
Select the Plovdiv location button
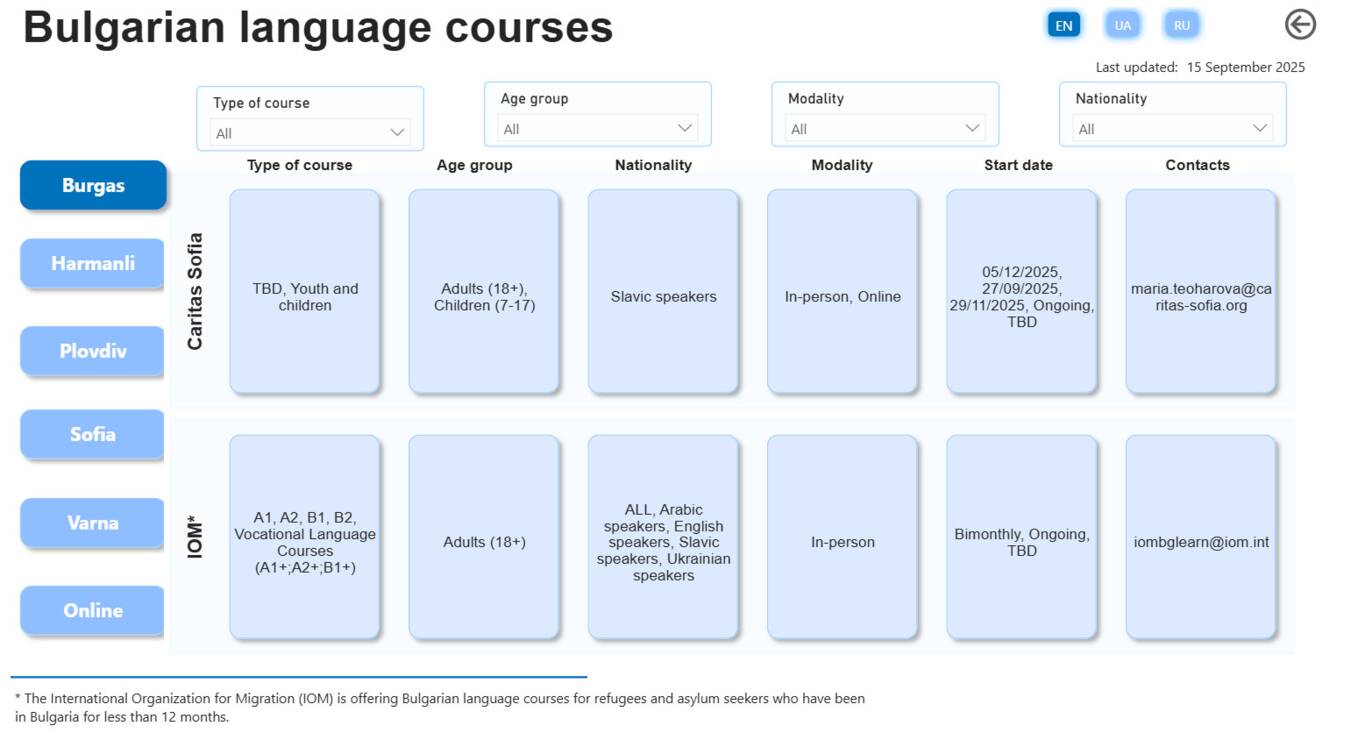[x=93, y=351]
